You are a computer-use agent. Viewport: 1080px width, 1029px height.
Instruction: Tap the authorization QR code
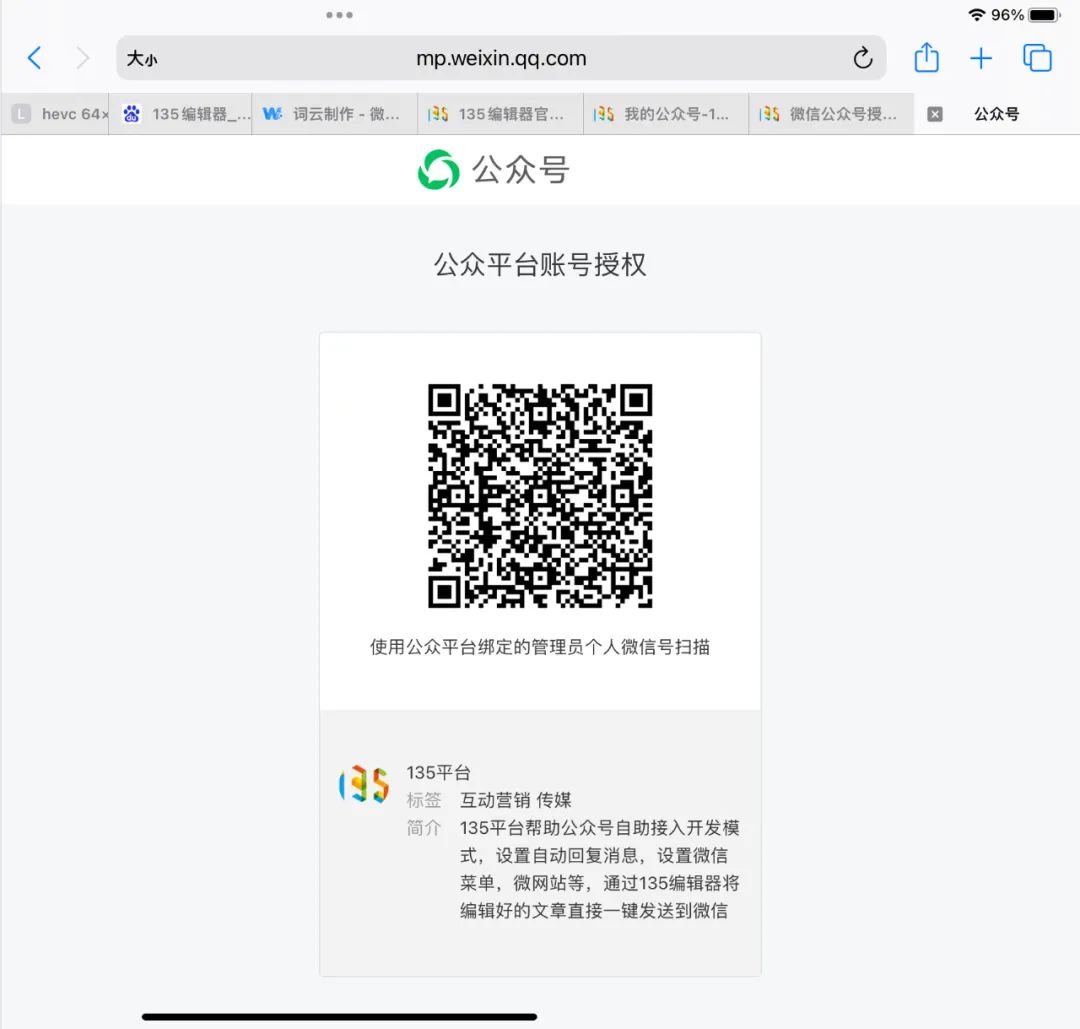(x=540, y=496)
